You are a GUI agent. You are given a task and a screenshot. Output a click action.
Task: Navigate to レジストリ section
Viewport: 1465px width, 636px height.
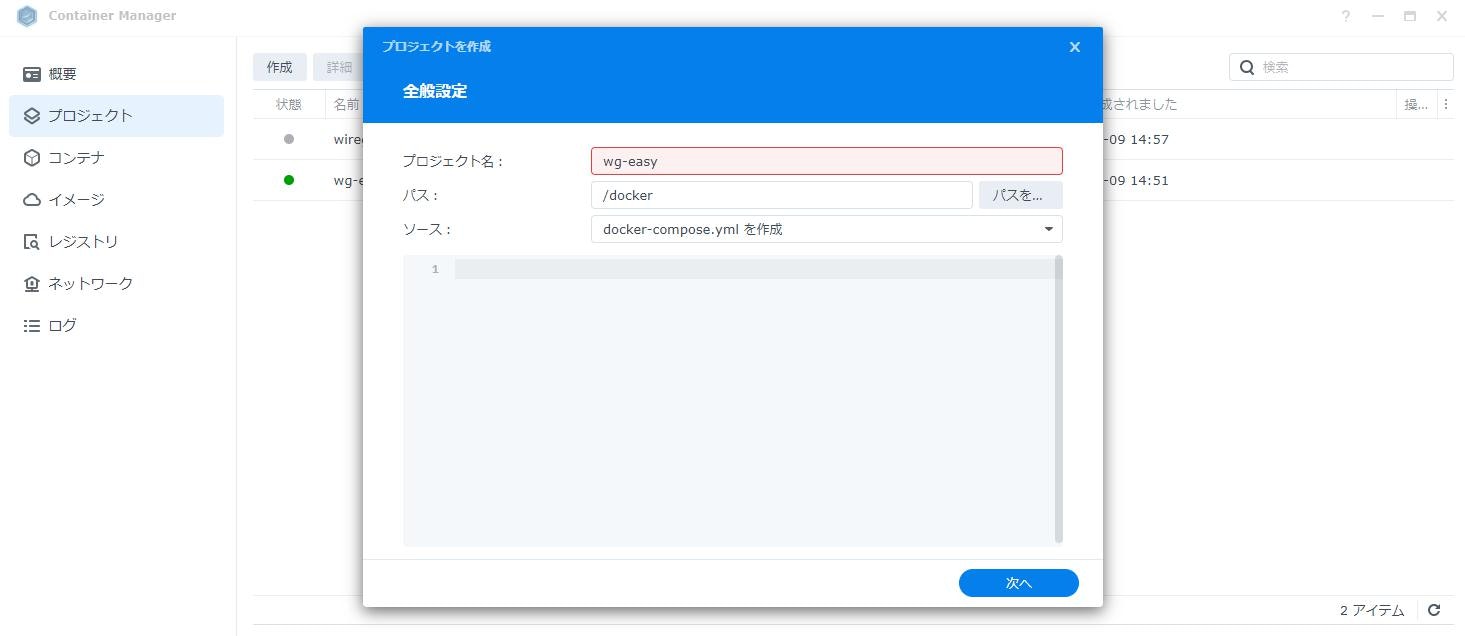point(116,242)
